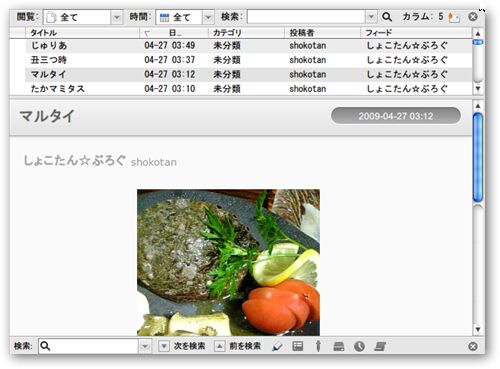Click the 2009-04-27 03:12 date badge

(x=396, y=116)
